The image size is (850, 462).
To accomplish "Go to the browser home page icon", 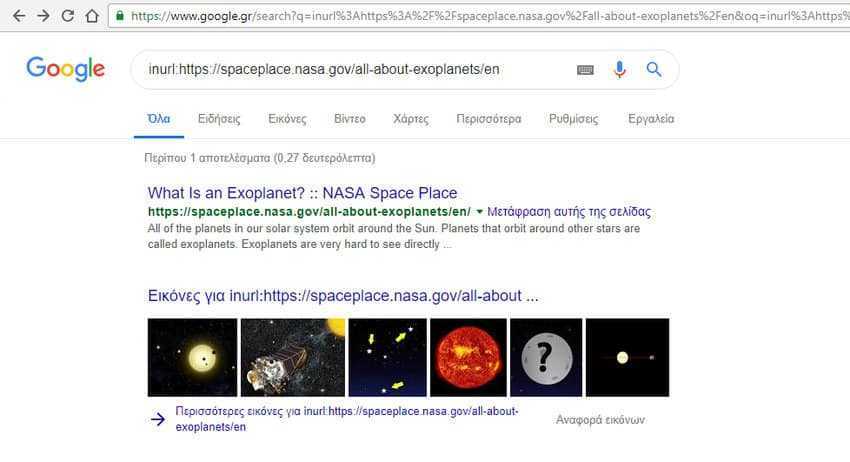I will [x=92, y=16].
